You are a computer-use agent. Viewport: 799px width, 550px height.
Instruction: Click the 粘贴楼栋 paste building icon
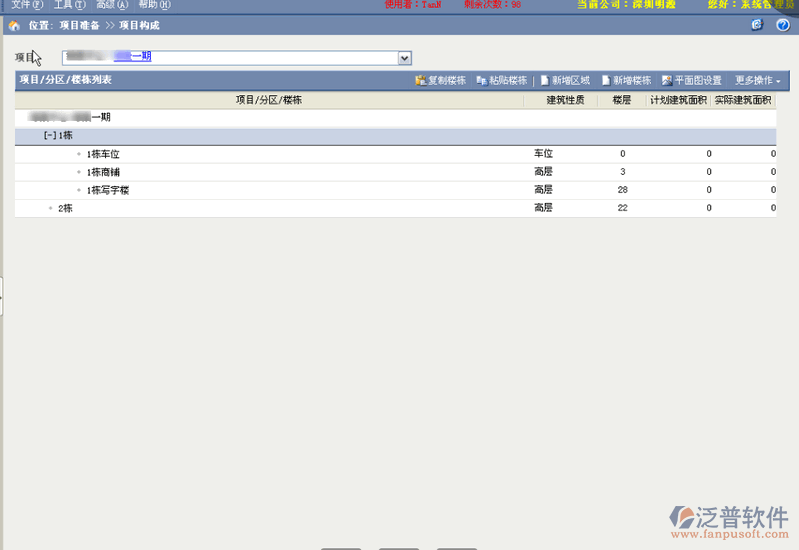(x=481, y=80)
